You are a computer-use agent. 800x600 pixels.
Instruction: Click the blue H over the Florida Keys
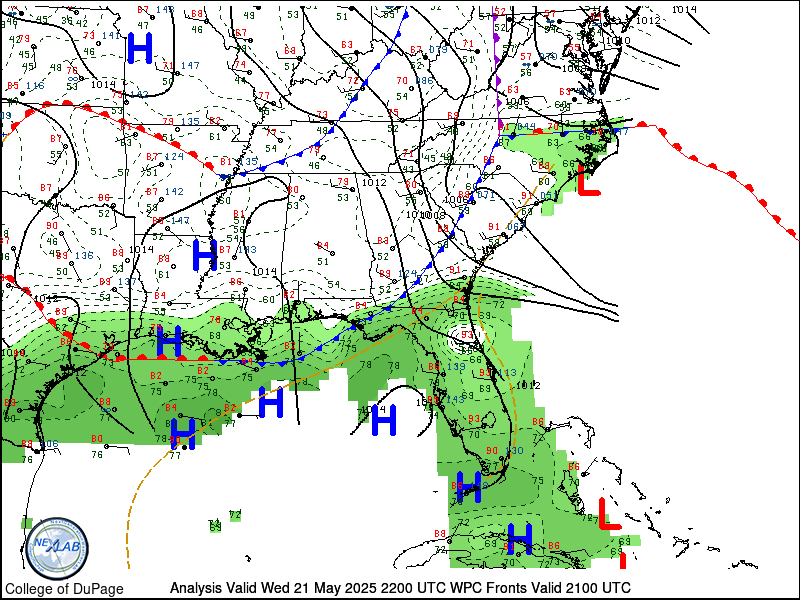pos(469,487)
